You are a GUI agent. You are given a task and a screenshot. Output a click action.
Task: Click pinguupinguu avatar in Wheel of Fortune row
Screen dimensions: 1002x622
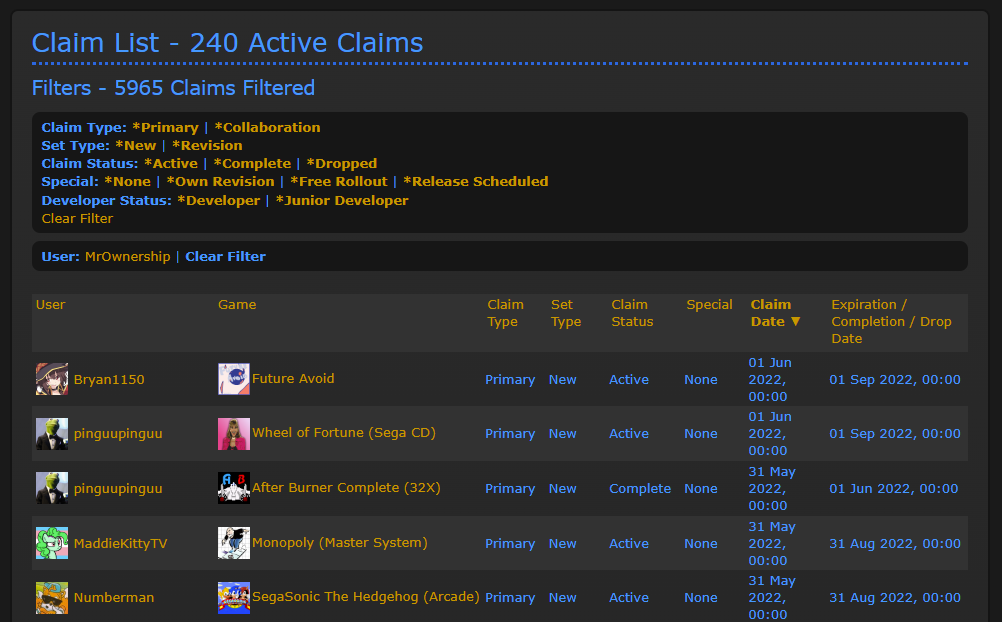(52, 433)
